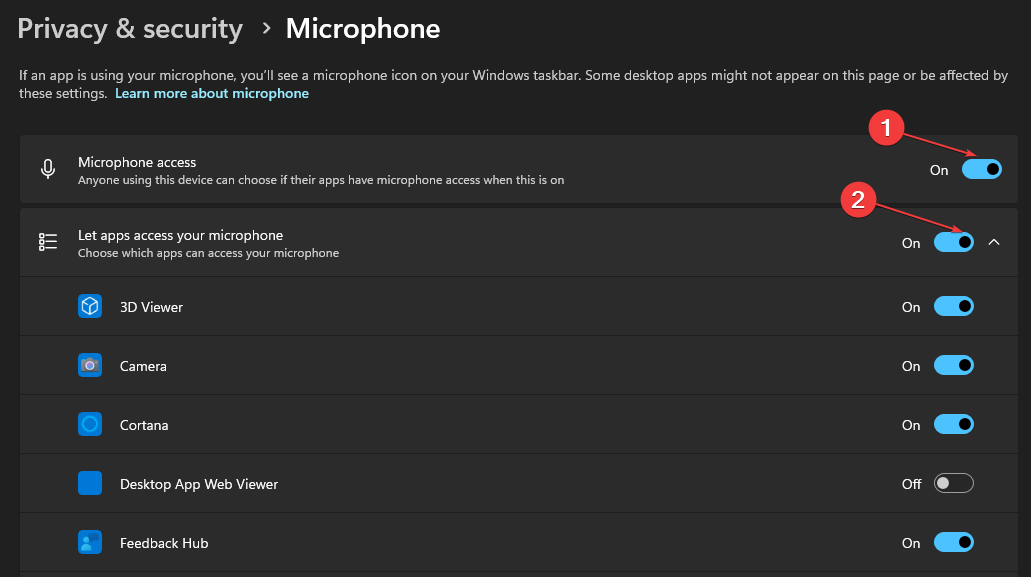Image resolution: width=1031 pixels, height=577 pixels.
Task: Click the 3D Viewer cube icon
Action: pos(90,306)
